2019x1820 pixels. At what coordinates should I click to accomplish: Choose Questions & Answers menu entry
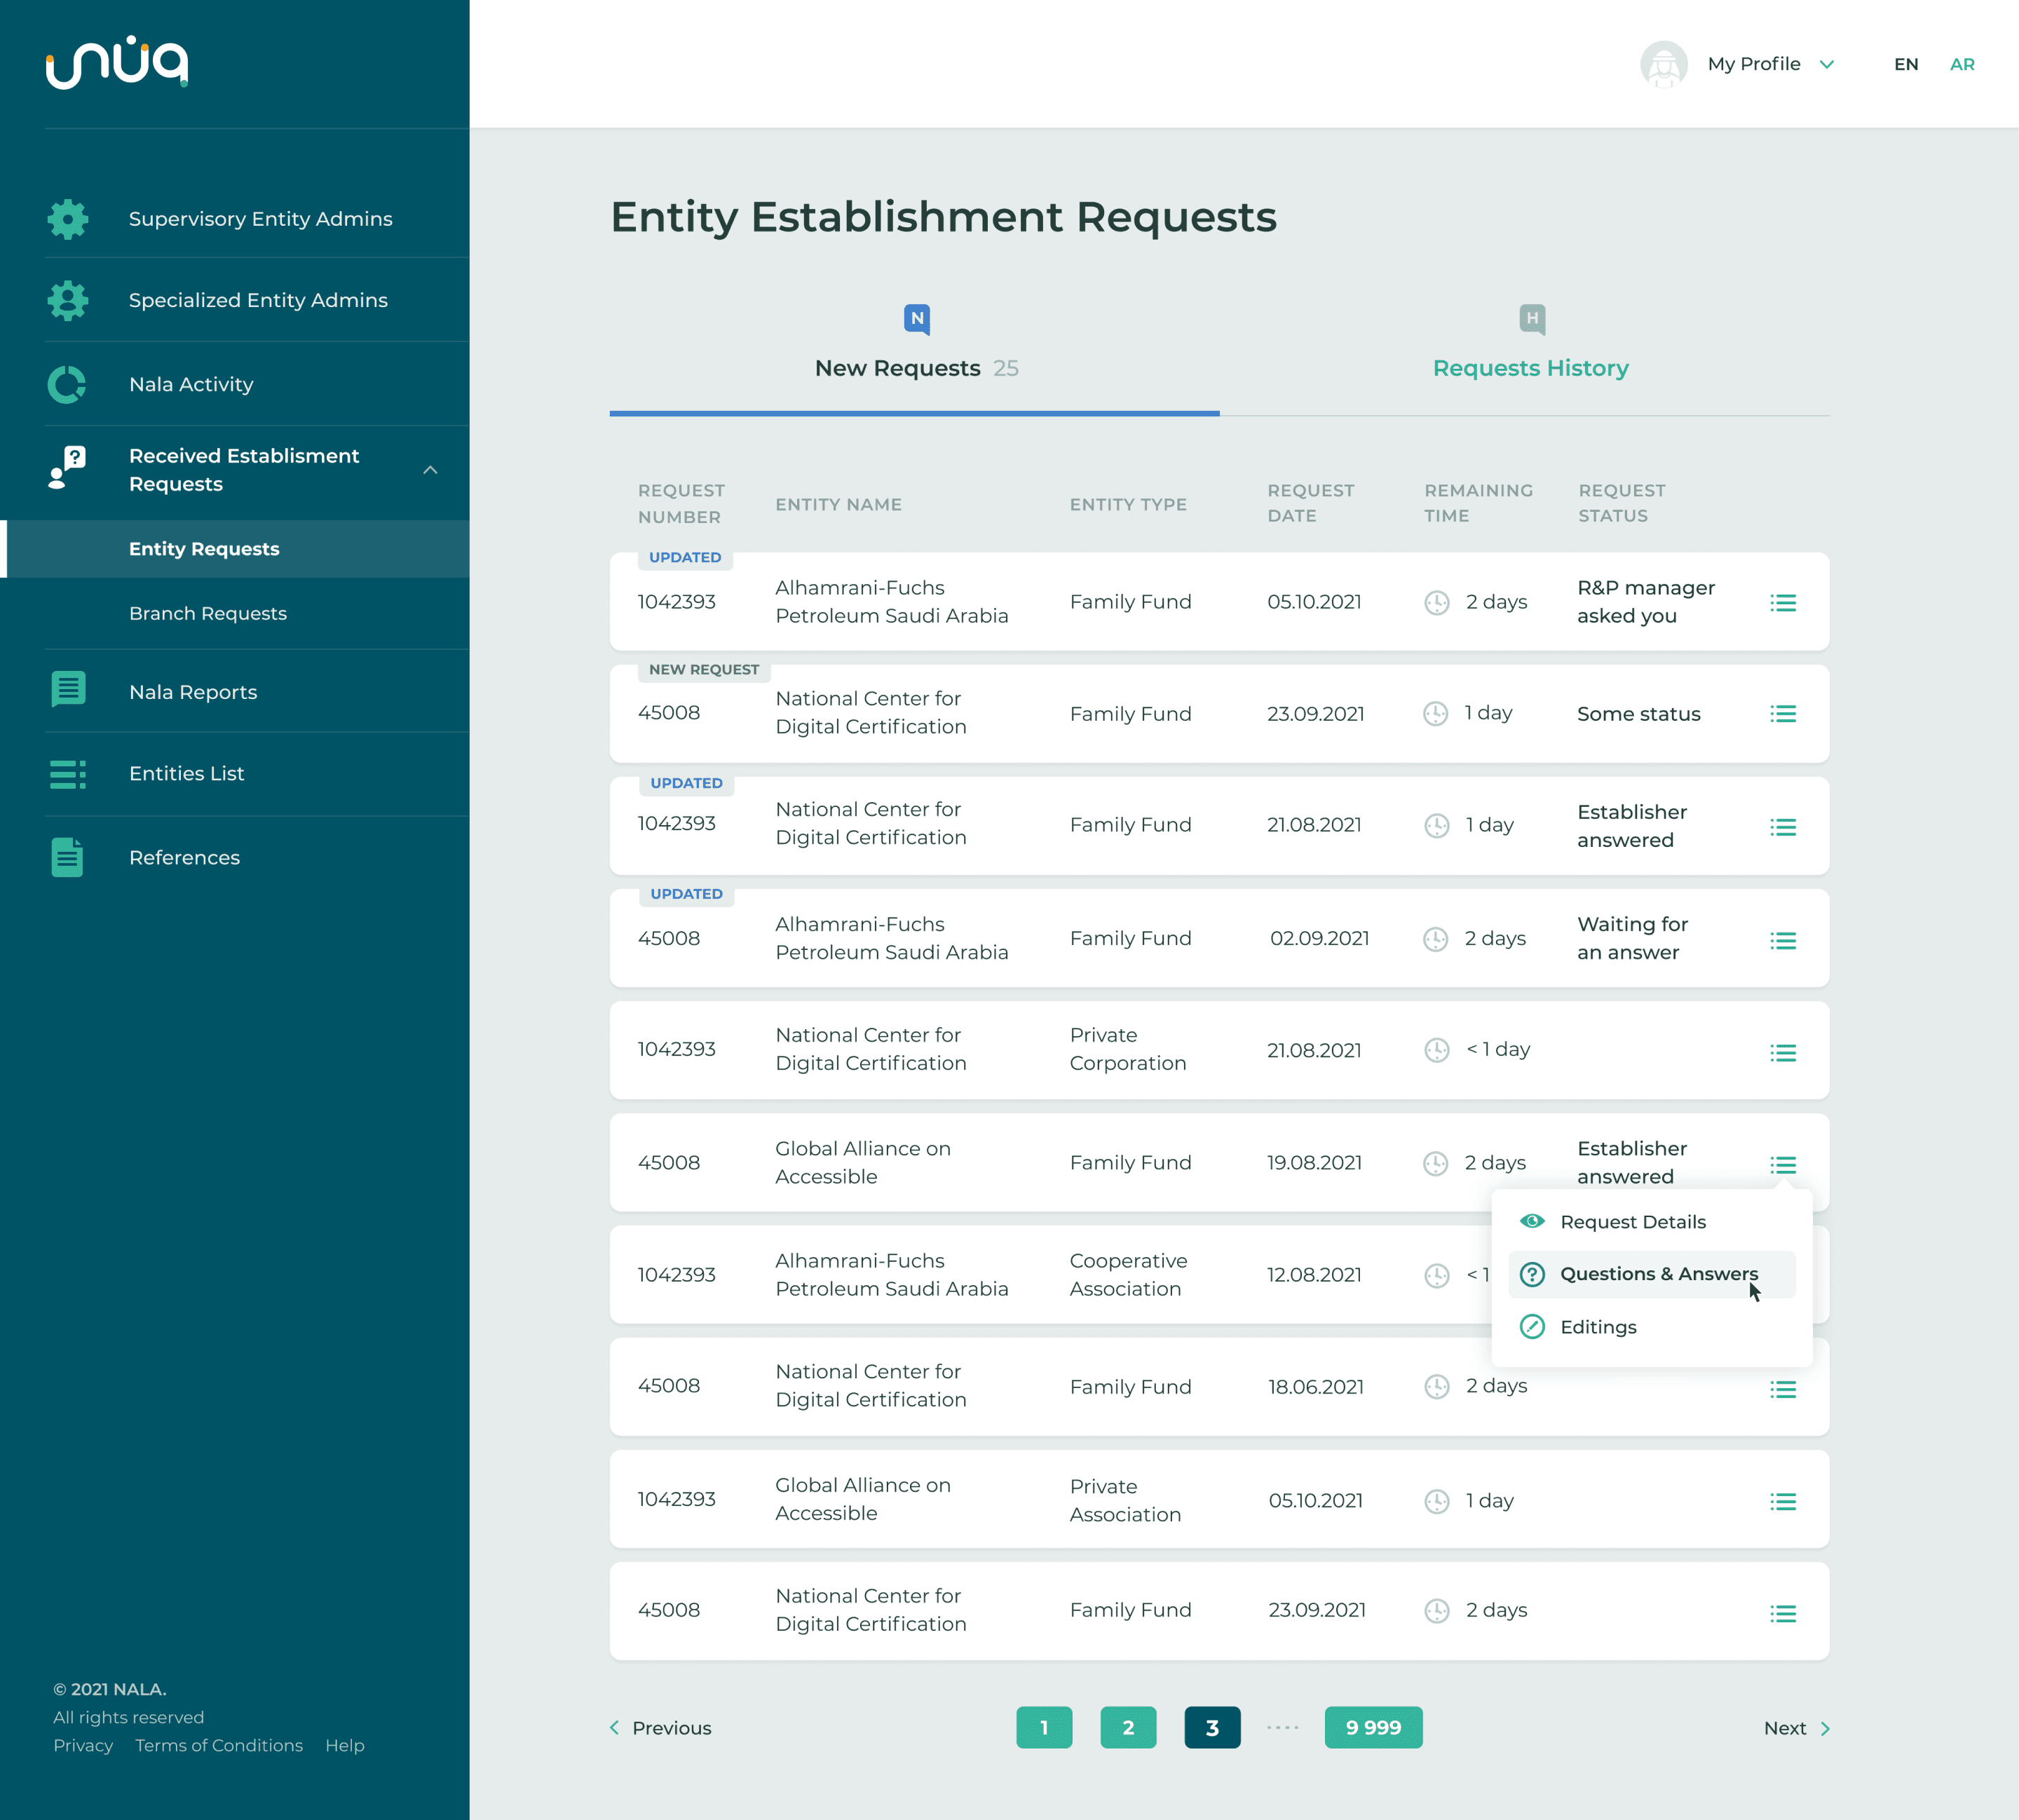click(x=1652, y=1274)
